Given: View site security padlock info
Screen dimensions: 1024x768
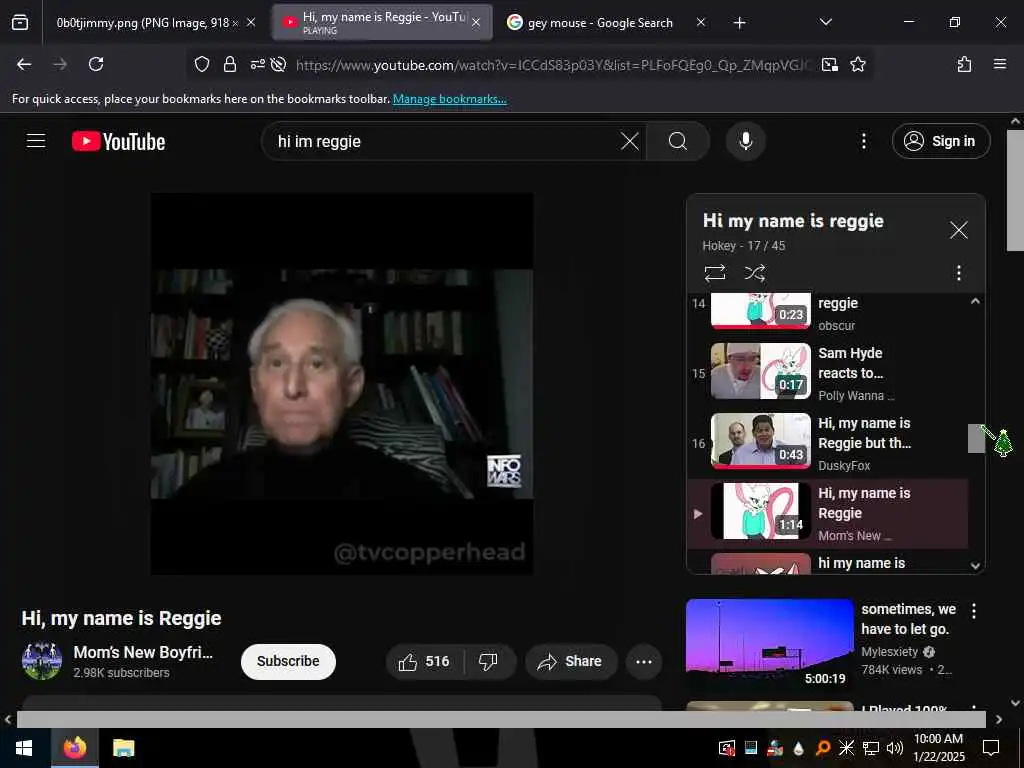Looking at the screenshot, I should [x=229, y=64].
